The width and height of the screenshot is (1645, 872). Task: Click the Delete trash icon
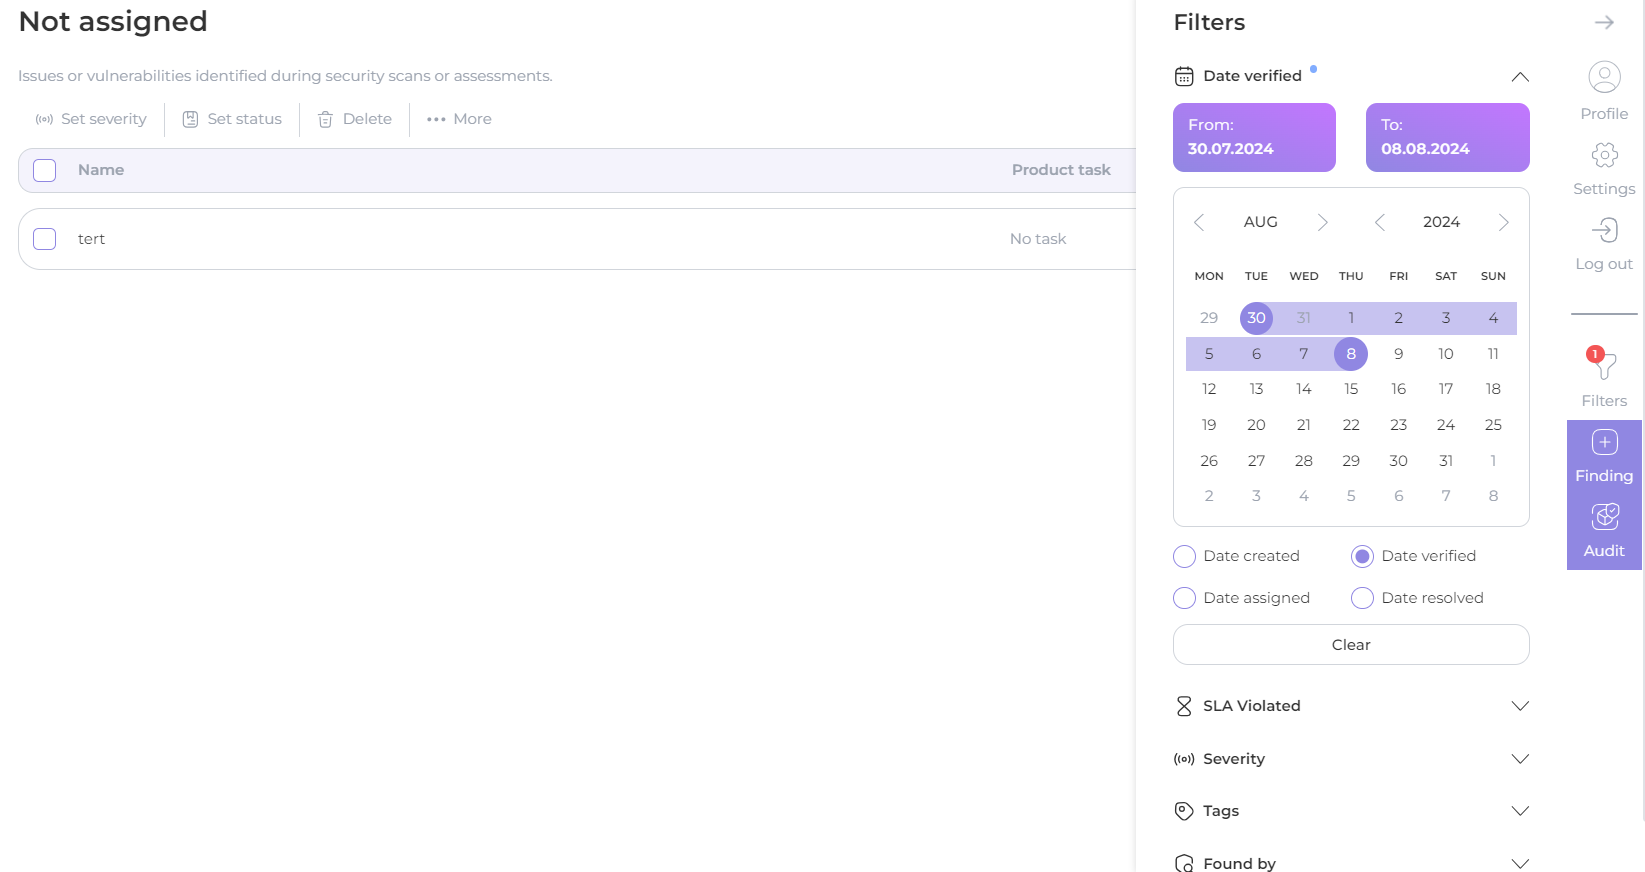[x=325, y=119]
